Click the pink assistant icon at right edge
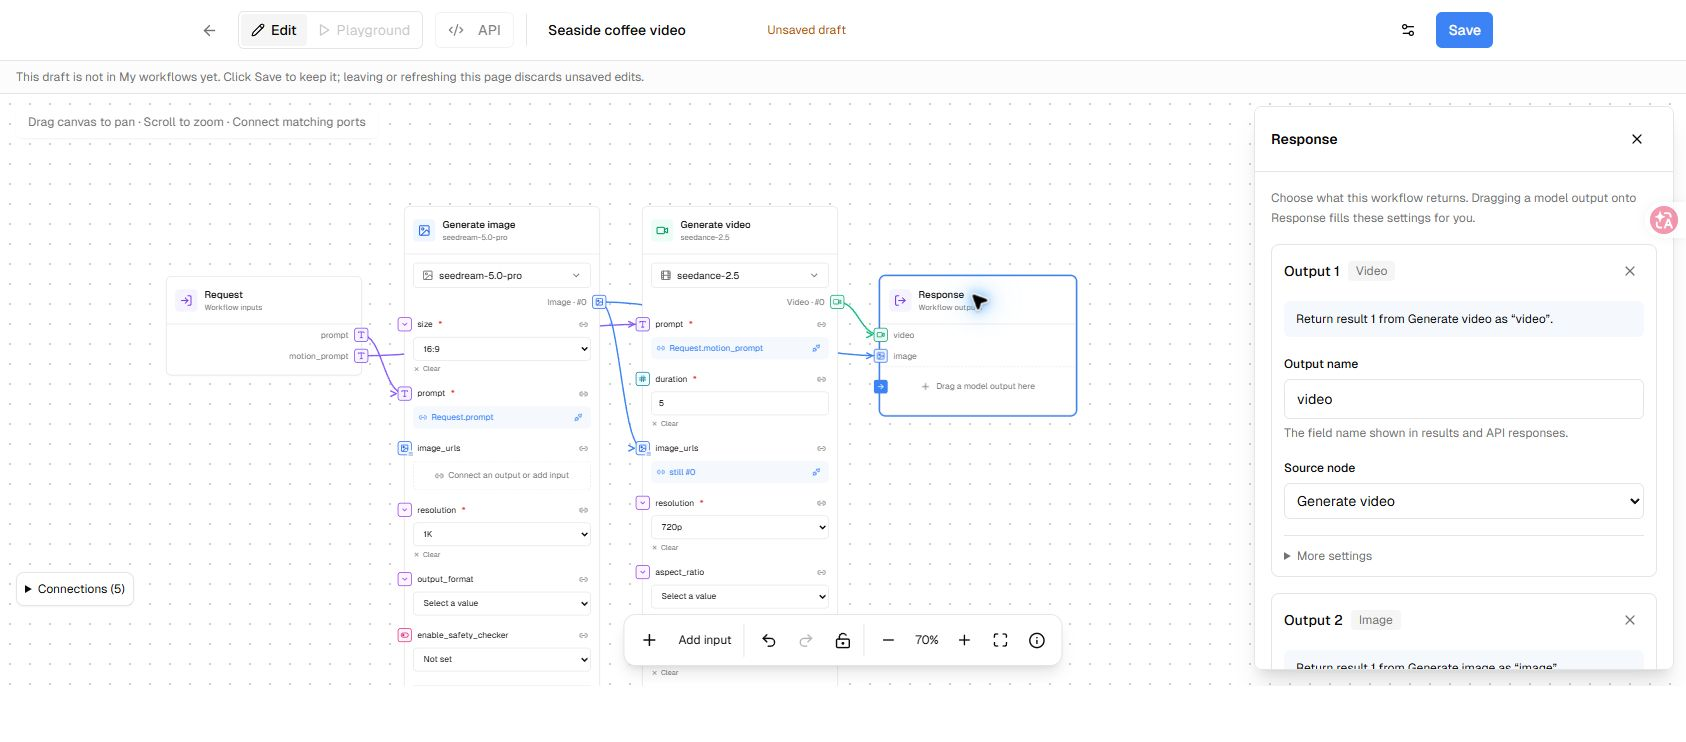1686x742 pixels. coord(1664,220)
